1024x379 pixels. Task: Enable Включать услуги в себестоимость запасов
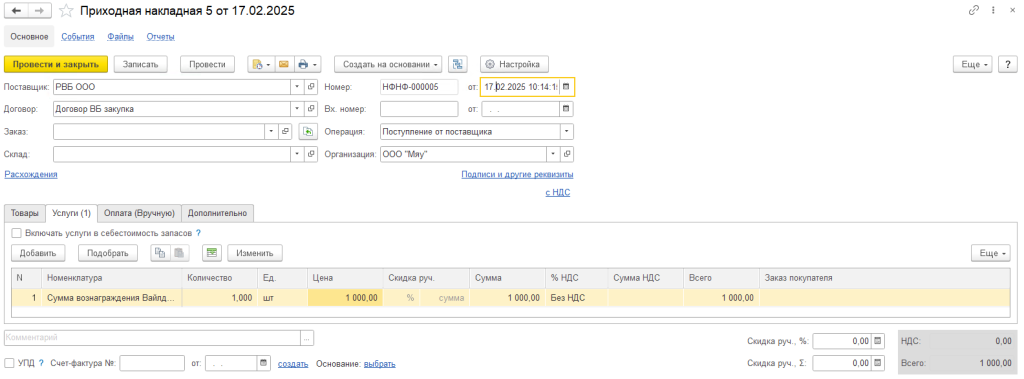[x=16, y=233]
